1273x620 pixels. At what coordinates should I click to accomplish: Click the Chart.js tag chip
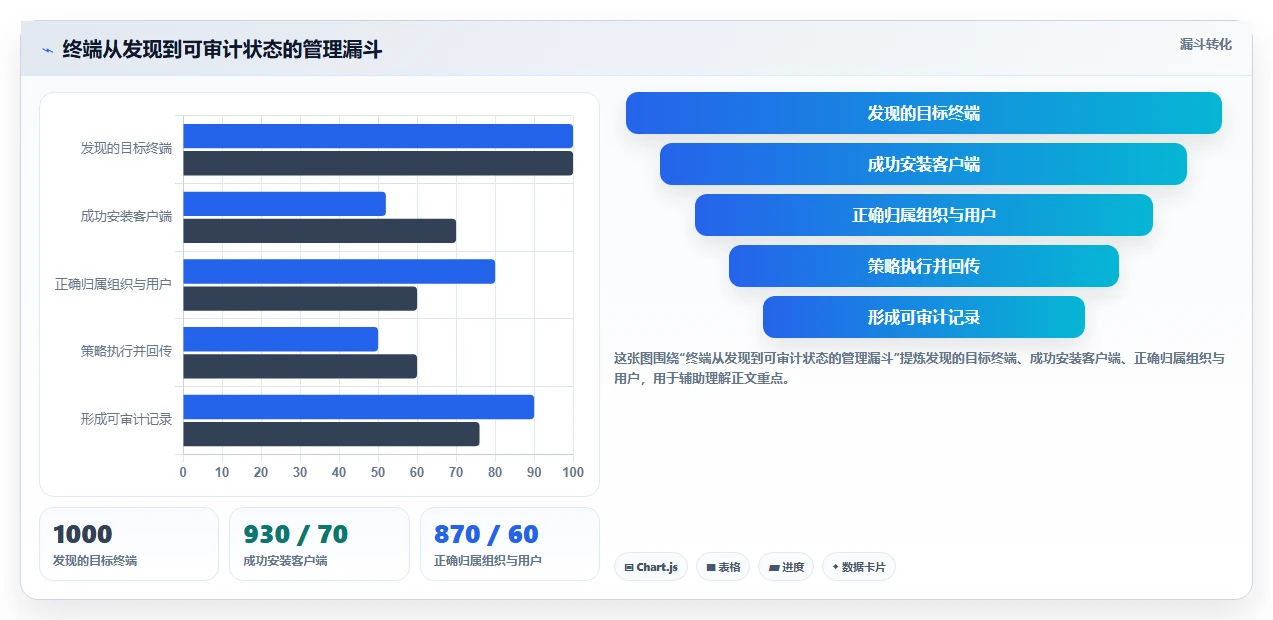651,567
